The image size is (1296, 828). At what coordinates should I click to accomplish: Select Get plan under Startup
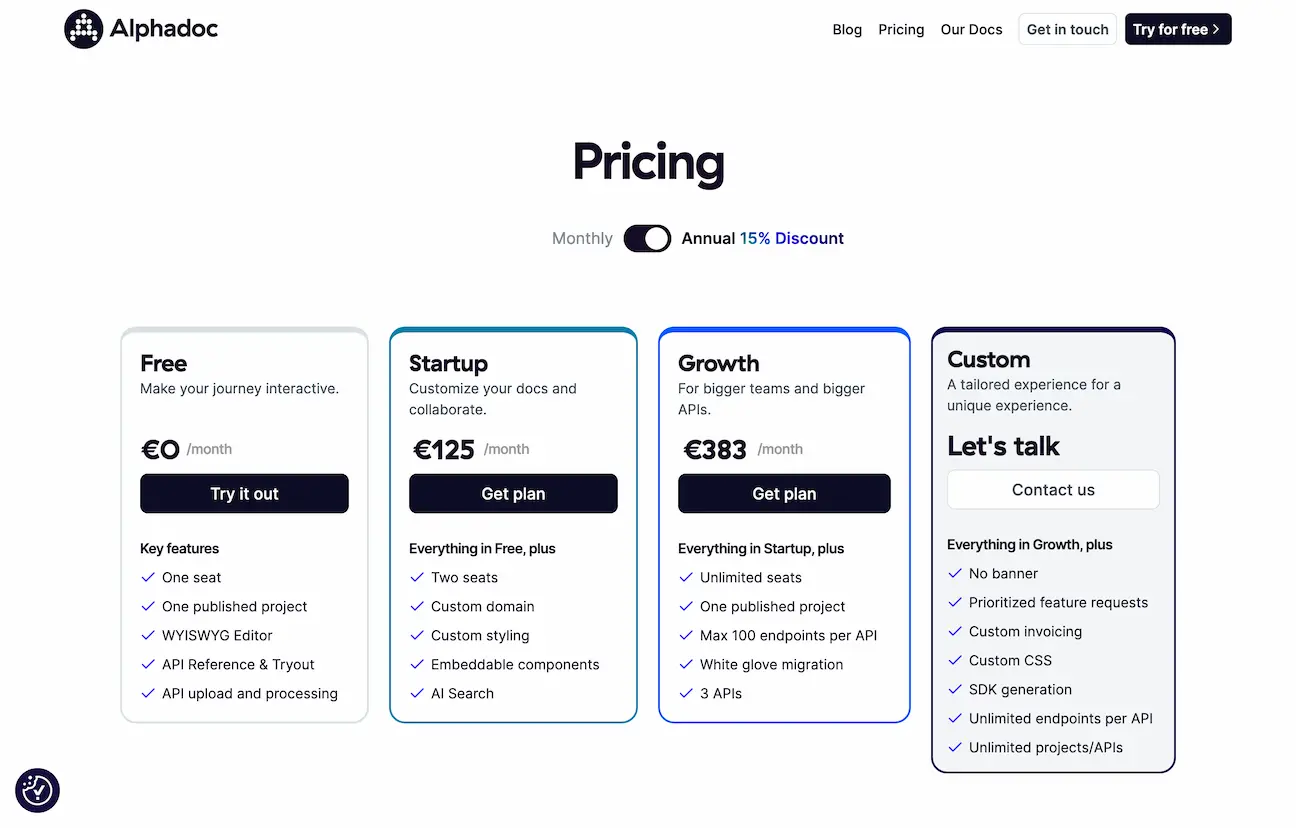[513, 493]
